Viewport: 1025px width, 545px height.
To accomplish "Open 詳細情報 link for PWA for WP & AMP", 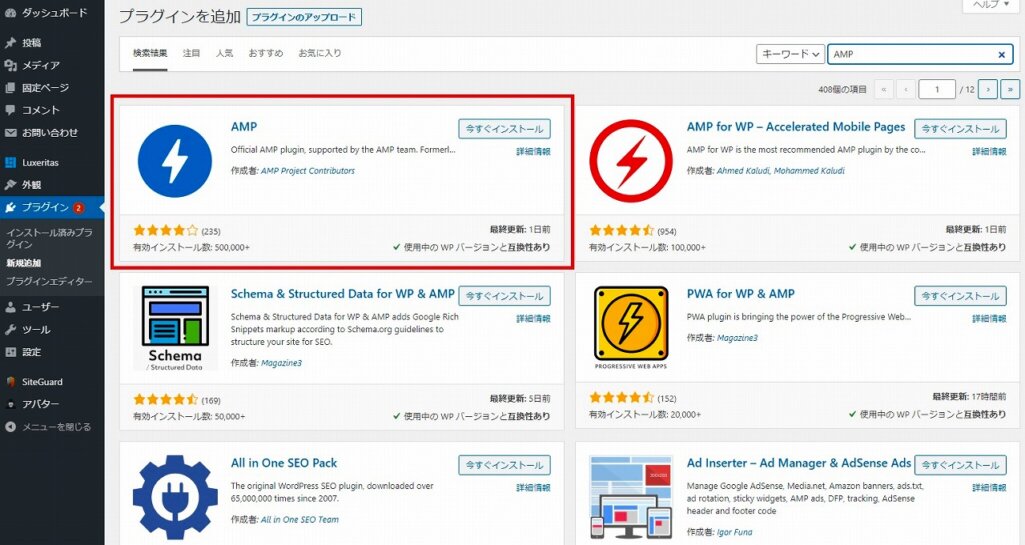I will coord(989,319).
